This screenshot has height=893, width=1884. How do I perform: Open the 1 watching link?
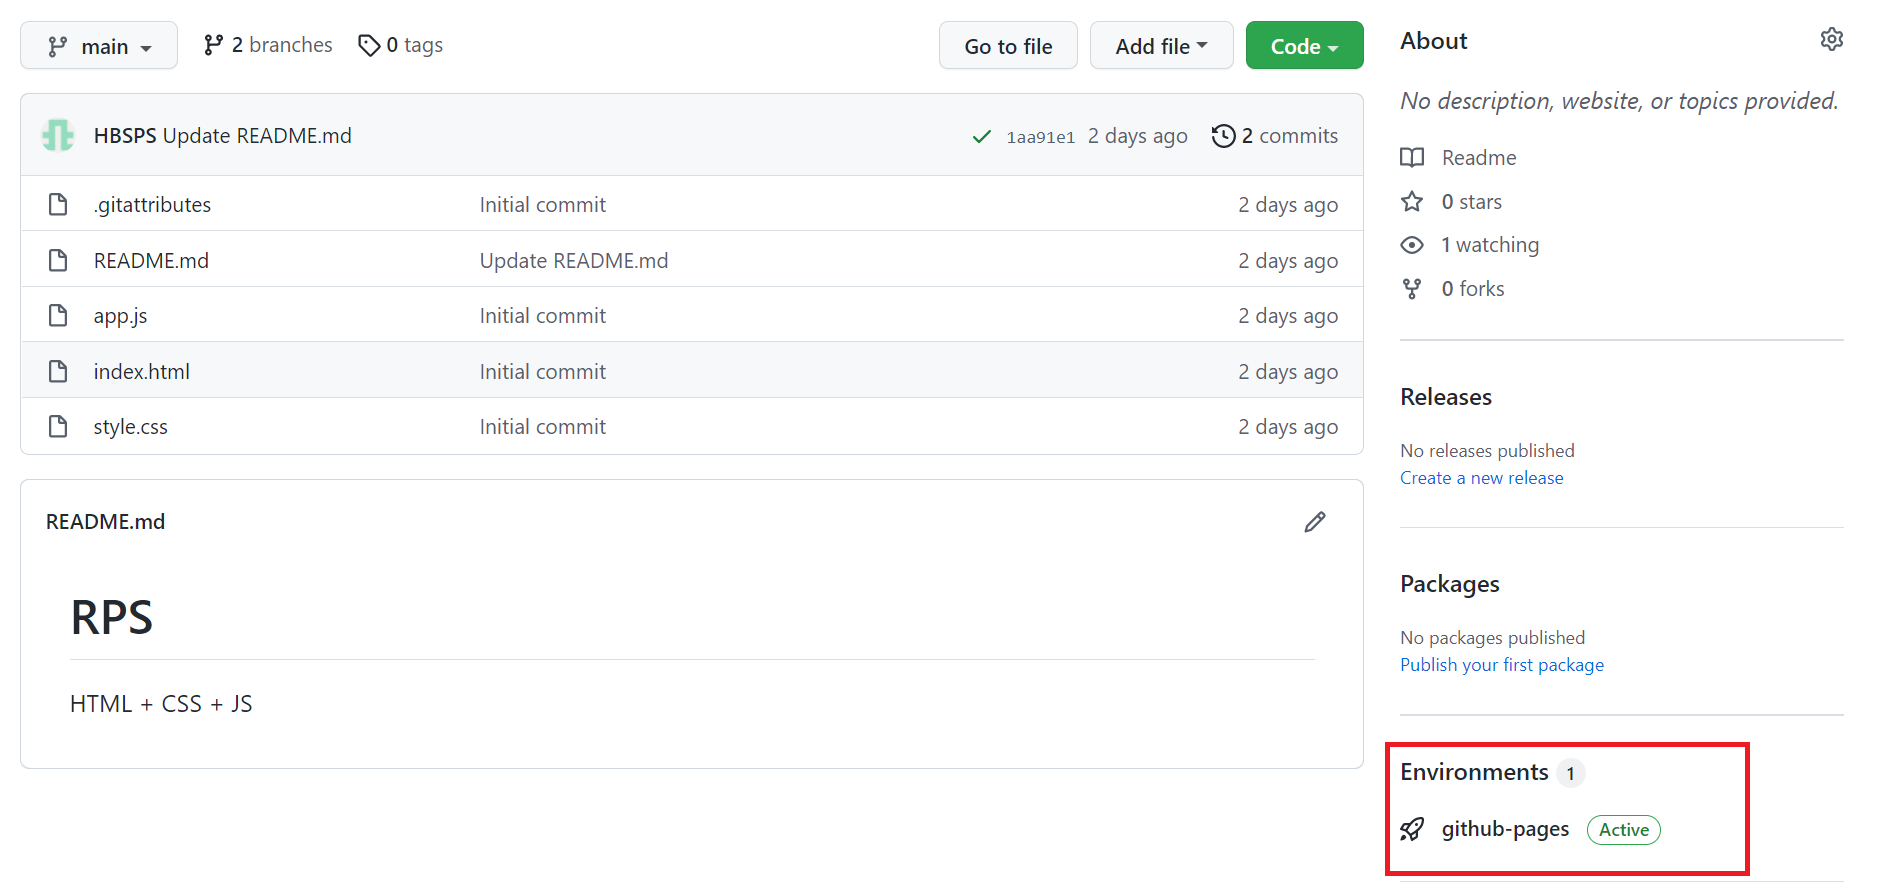(x=1489, y=245)
